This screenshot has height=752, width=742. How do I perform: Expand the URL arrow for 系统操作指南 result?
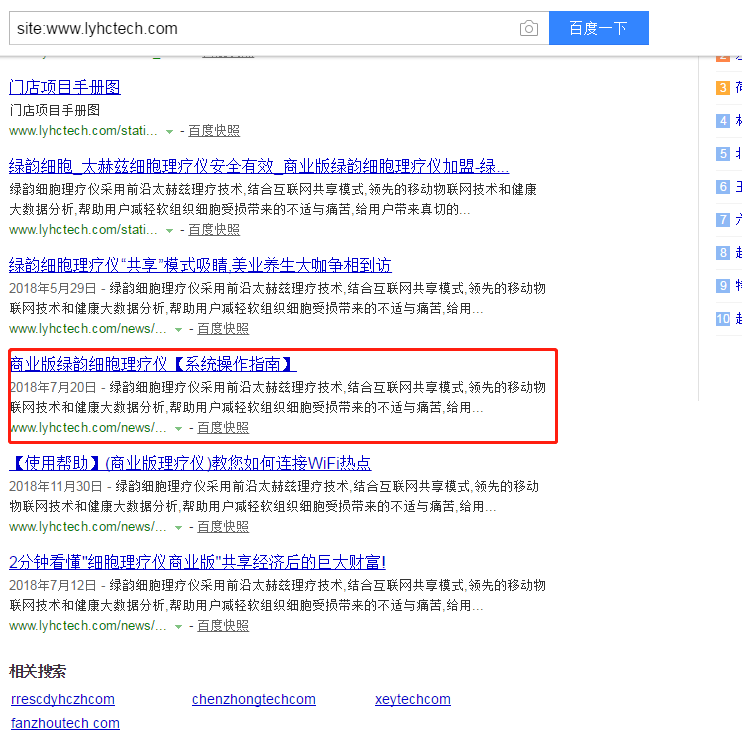pyautogui.click(x=178, y=428)
